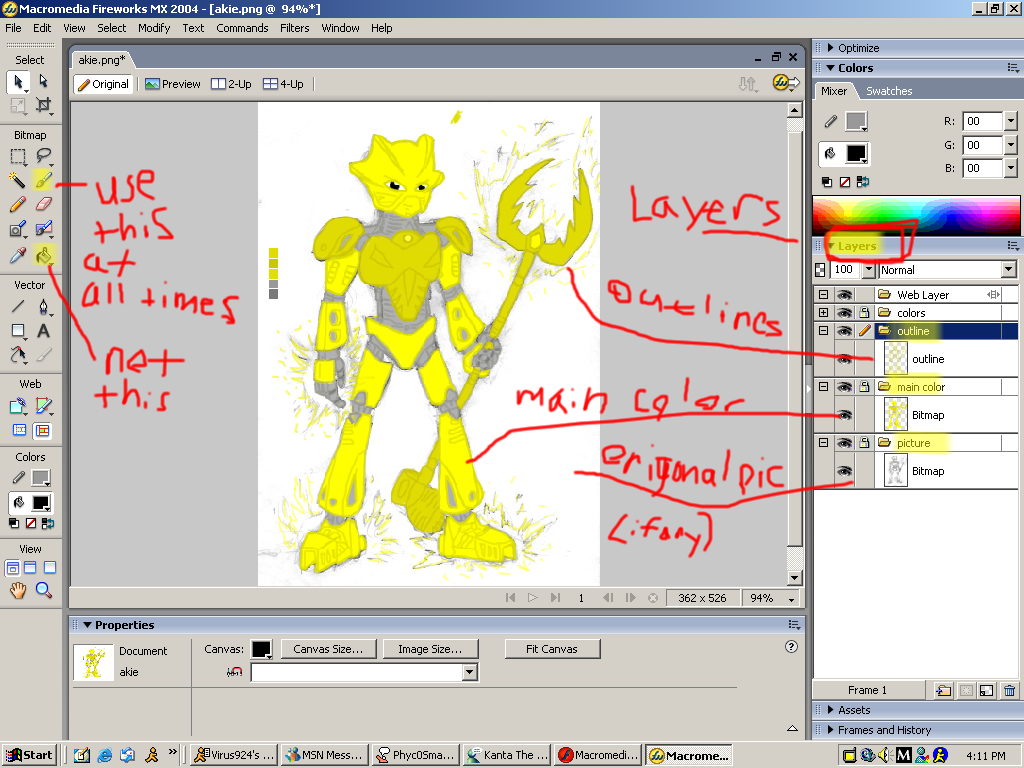The height and width of the screenshot is (768, 1024).
Task: Open the Commands menu
Action: pyautogui.click(x=242, y=28)
